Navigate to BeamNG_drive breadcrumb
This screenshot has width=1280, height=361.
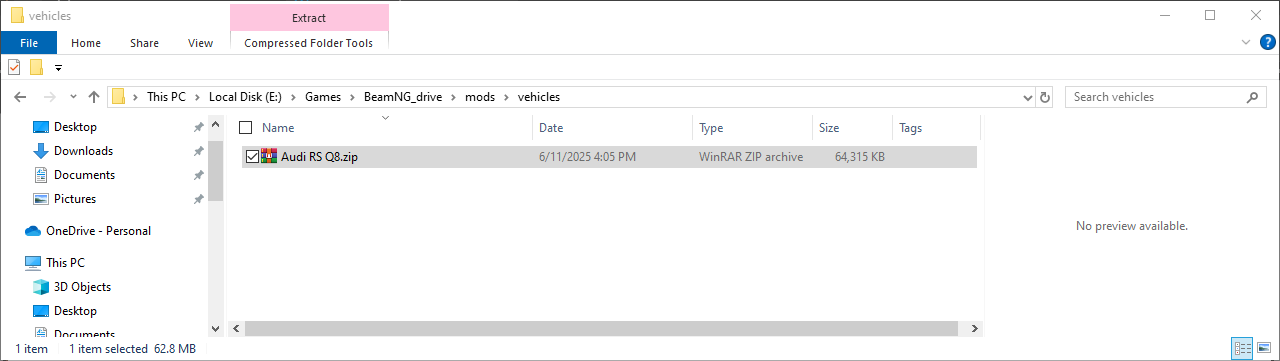click(x=404, y=97)
